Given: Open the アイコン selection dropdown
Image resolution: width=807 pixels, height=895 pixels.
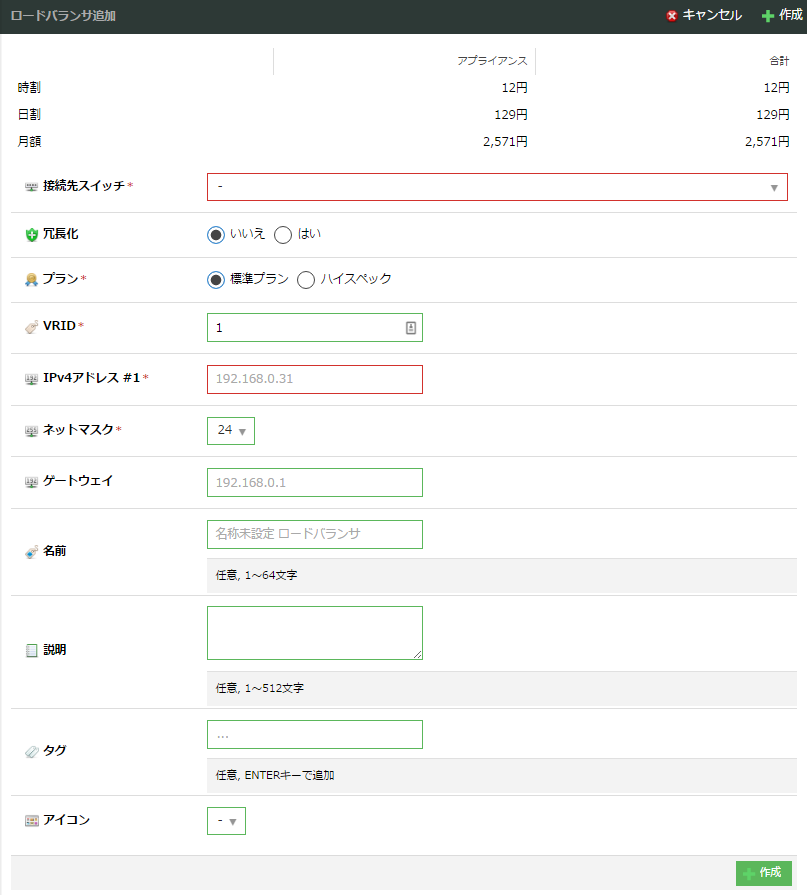Looking at the screenshot, I should pos(226,821).
